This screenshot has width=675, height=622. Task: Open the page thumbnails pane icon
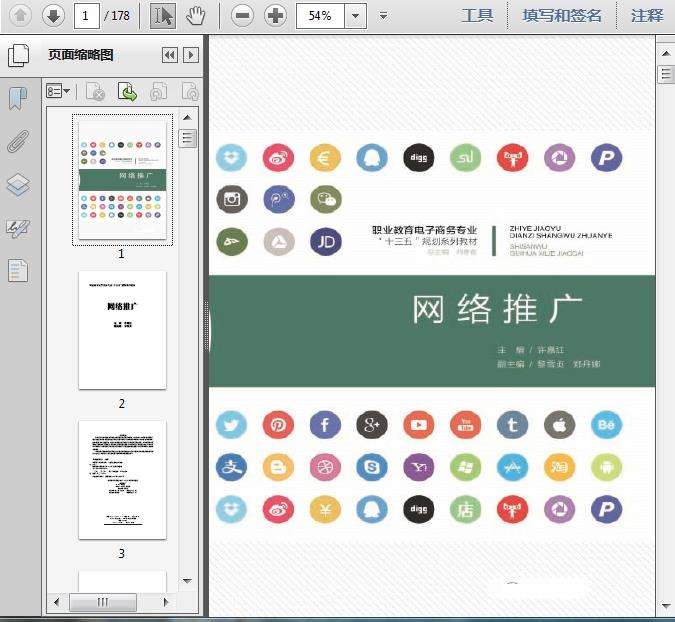(19, 55)
